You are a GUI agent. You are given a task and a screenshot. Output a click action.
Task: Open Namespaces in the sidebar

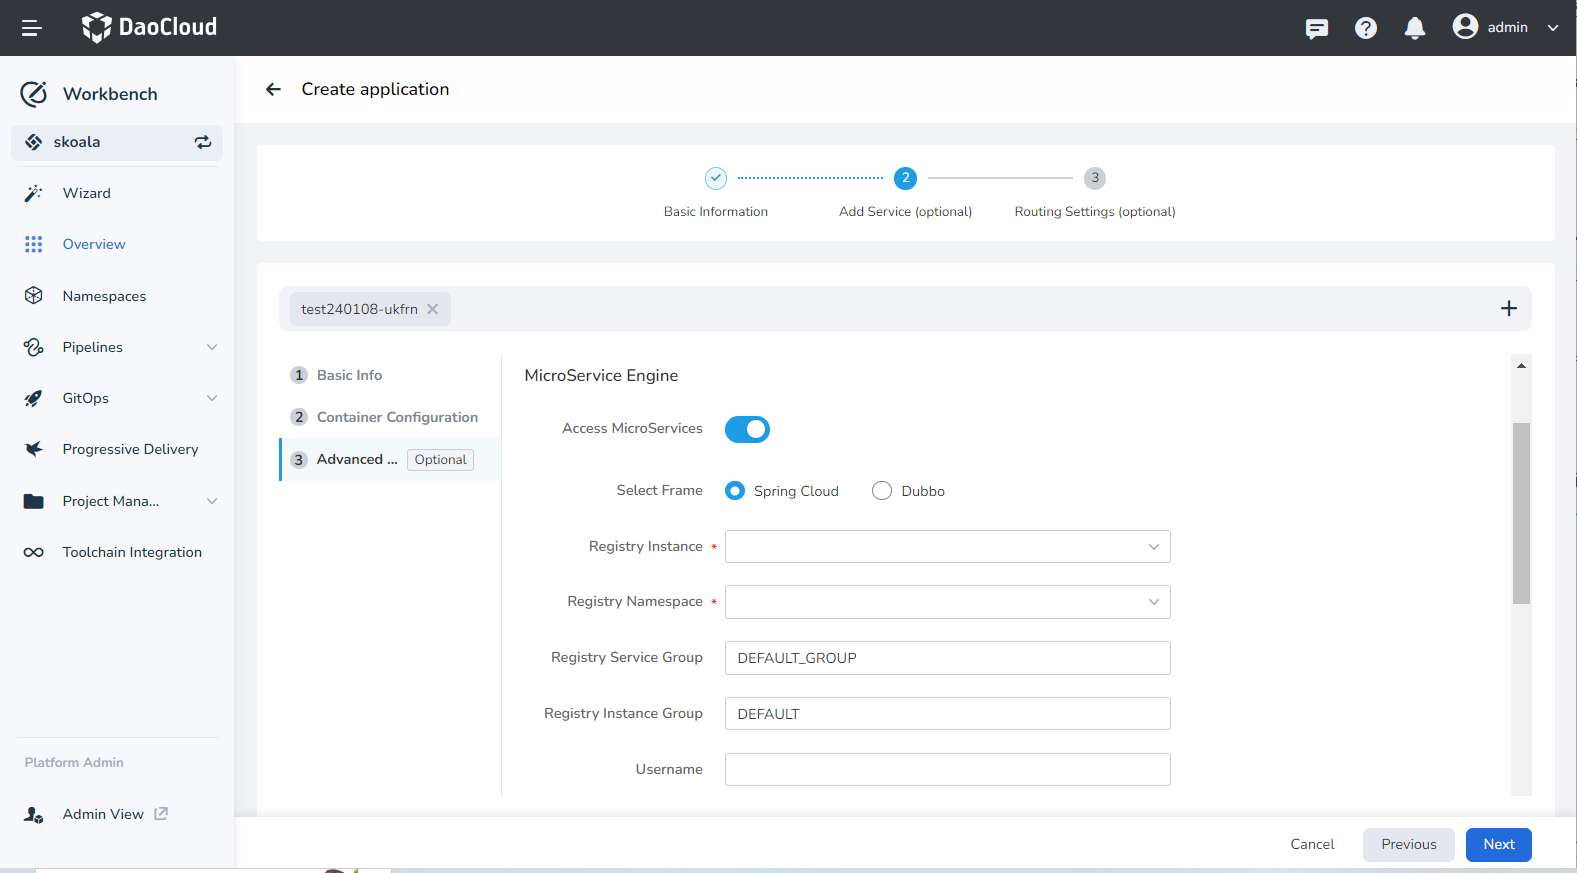(104, 296)
